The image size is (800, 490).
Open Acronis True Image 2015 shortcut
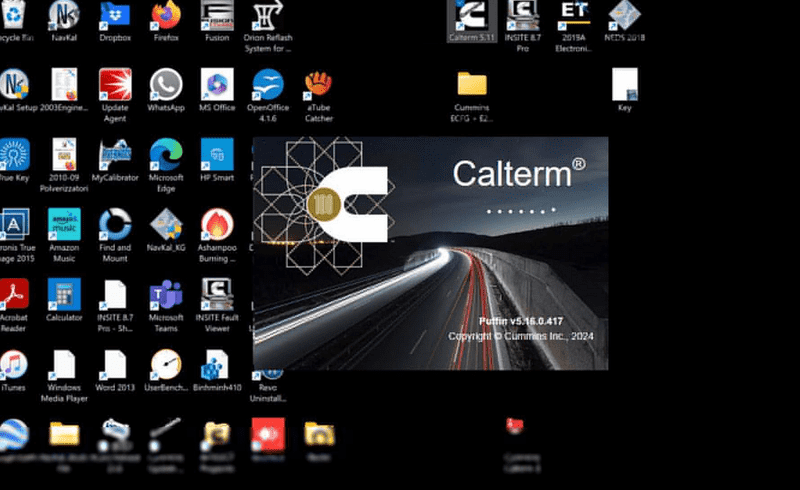coord(15,235)
